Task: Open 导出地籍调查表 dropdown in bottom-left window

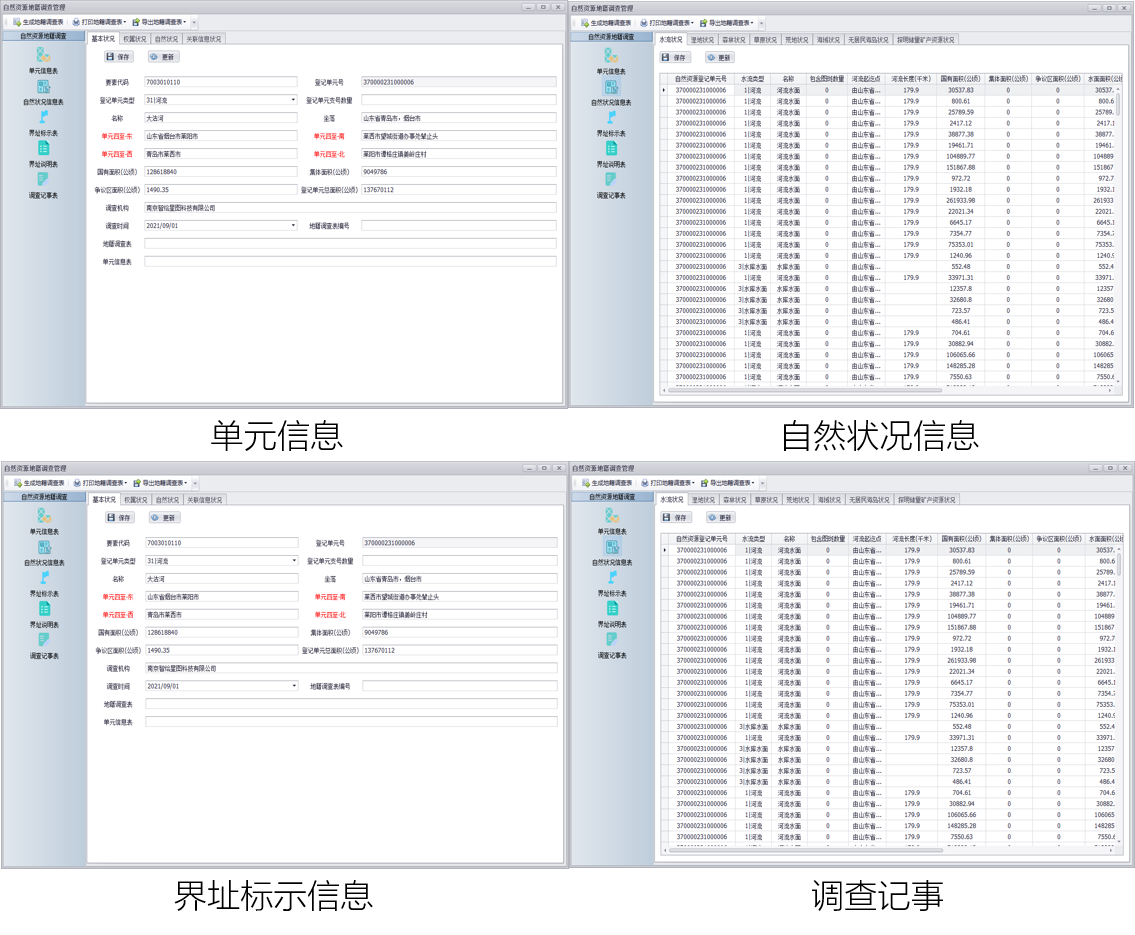Action: [x=160, y=483]
